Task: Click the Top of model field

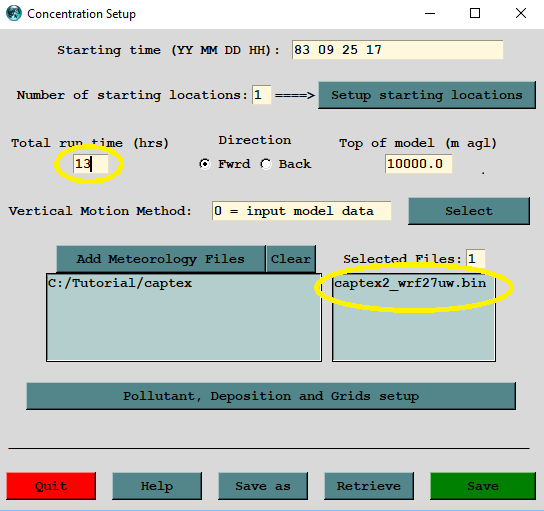Action: [x=418, y=164]
